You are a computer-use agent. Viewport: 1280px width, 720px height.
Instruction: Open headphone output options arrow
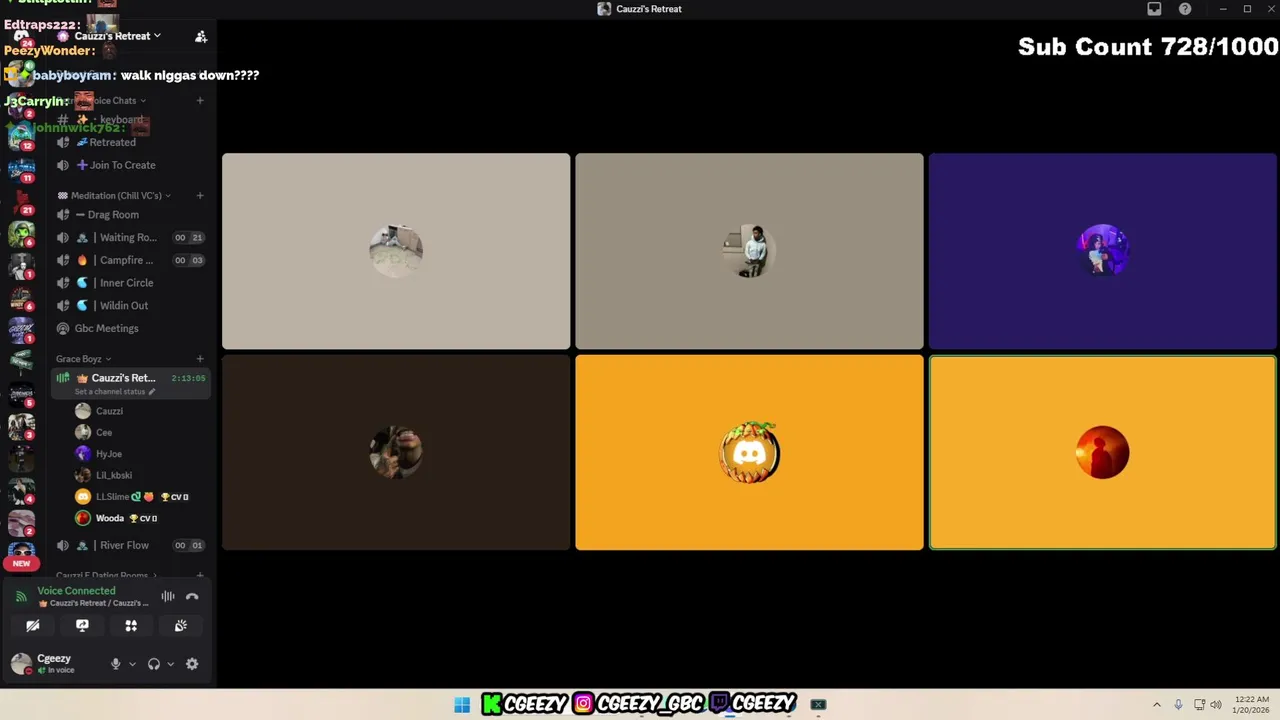[x=170, y=664]
